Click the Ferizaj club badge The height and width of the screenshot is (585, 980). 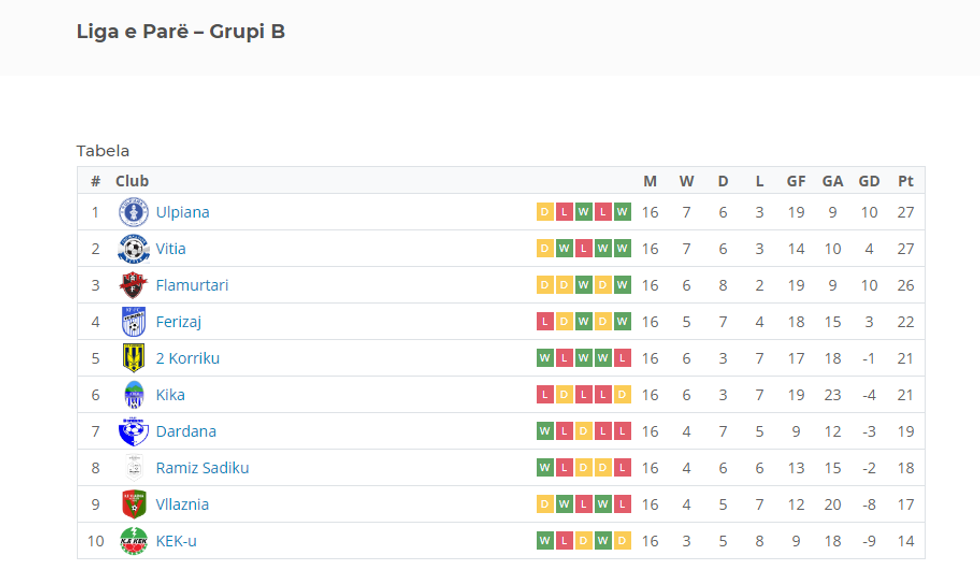pyautogui.click(x=133, y=322)
